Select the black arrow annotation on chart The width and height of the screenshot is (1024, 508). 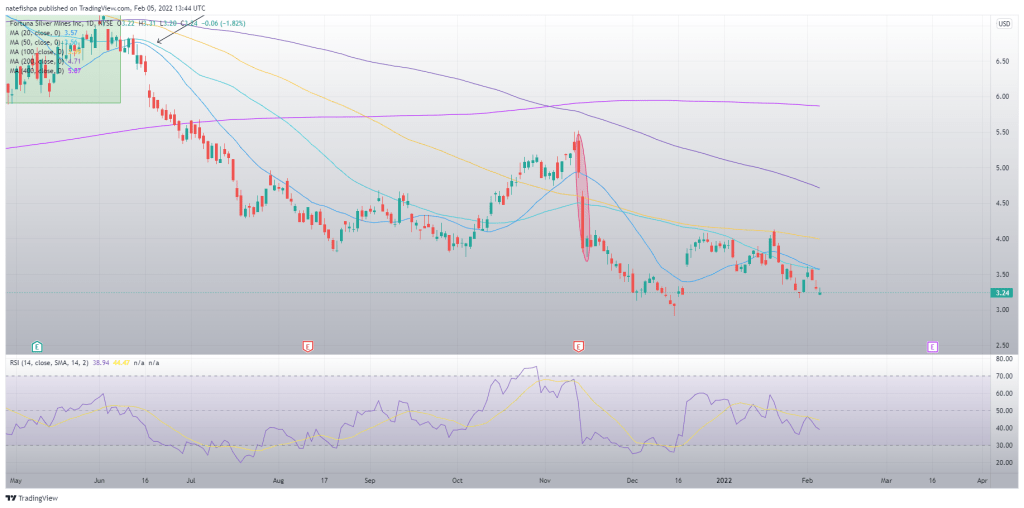tap(167, 35)
